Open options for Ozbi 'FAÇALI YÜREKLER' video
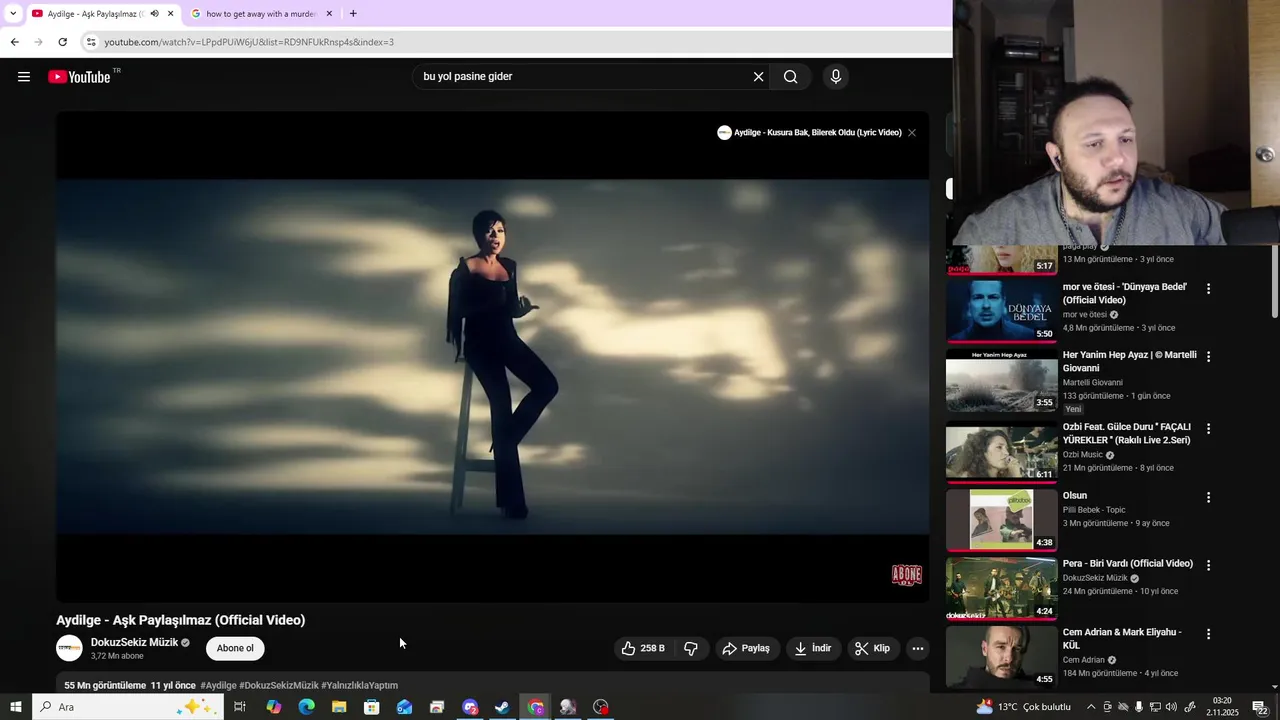The height and width of the screenshot is (720, 1280). pos(1208,428)
